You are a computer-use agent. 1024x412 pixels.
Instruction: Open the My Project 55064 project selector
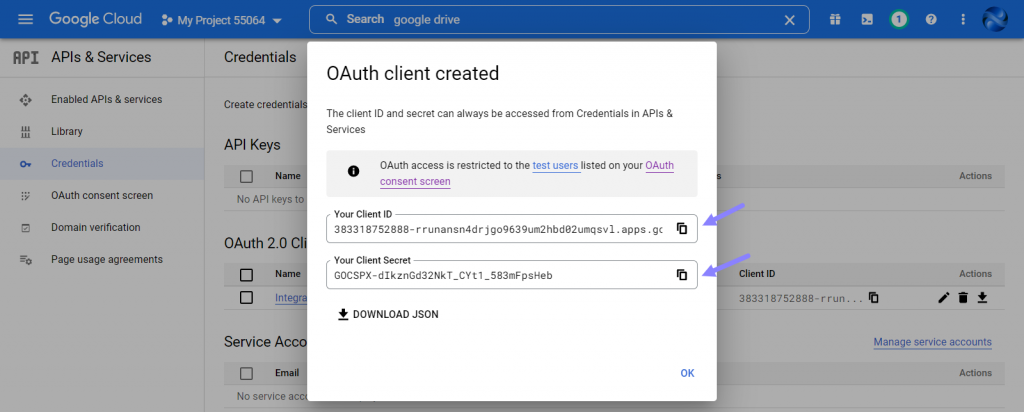pos(221,20)
